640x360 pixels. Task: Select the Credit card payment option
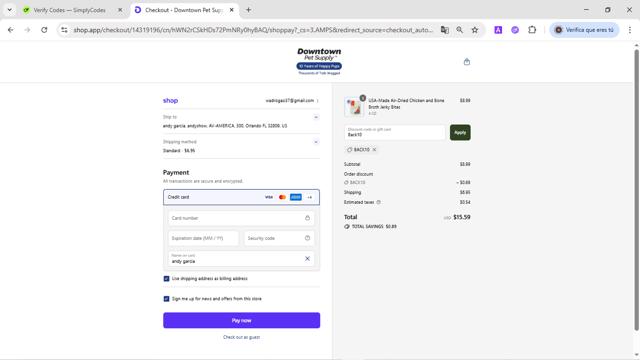point(242,197)
